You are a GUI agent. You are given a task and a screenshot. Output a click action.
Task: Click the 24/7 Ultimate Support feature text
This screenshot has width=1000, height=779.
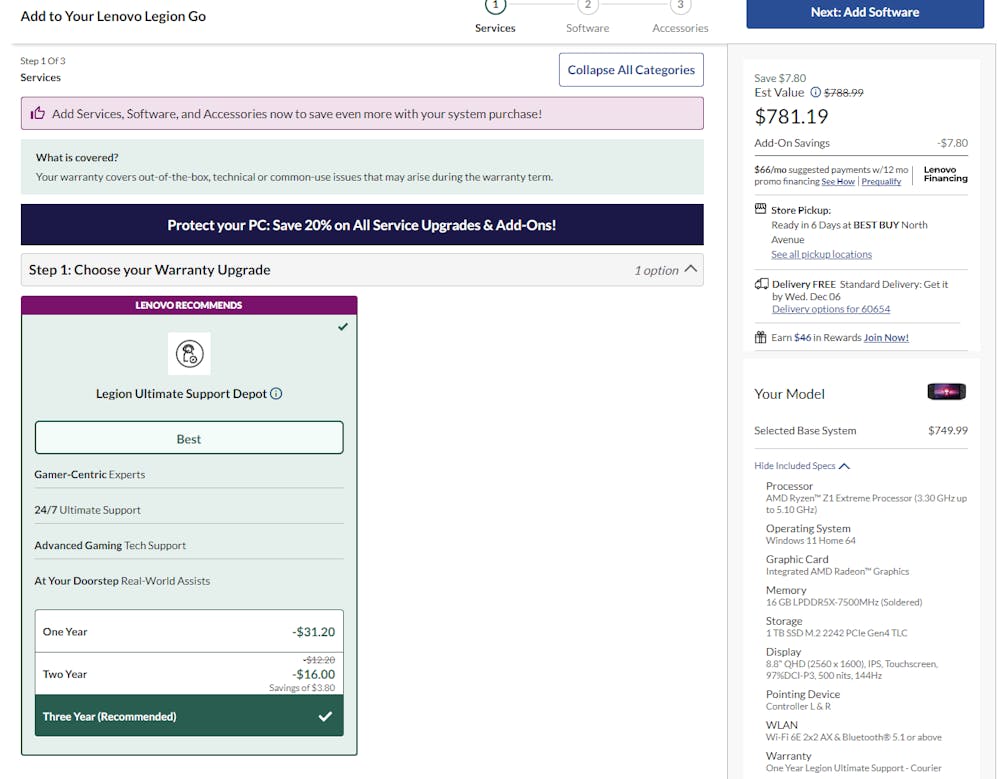pyautogui.click(x=87, y=510)
